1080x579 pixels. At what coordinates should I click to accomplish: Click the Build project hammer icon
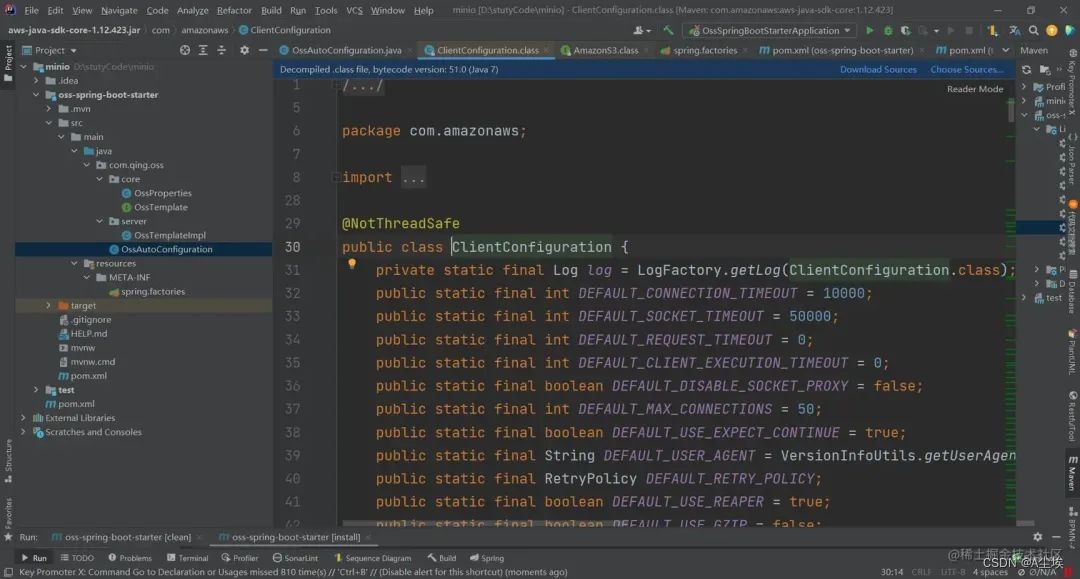[x=668, y=31]
